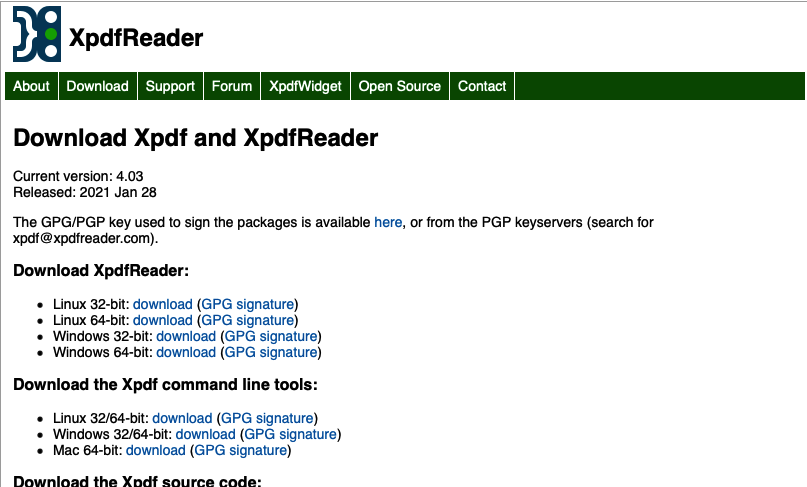This screenshot has width=807, height=487.
Task: Open GPG signature for Linux 32-bit reader
Action: coord(248,304)
